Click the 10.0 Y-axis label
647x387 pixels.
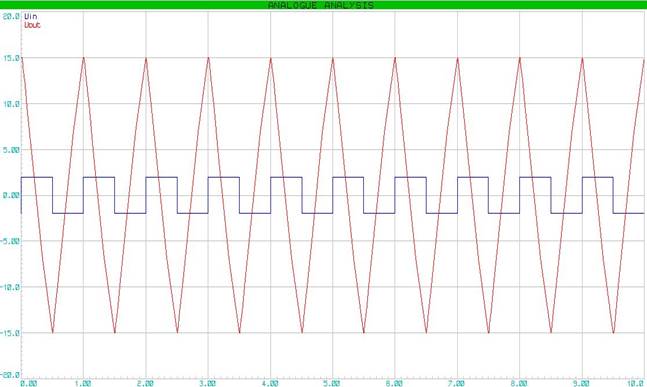tap(11, 104)
